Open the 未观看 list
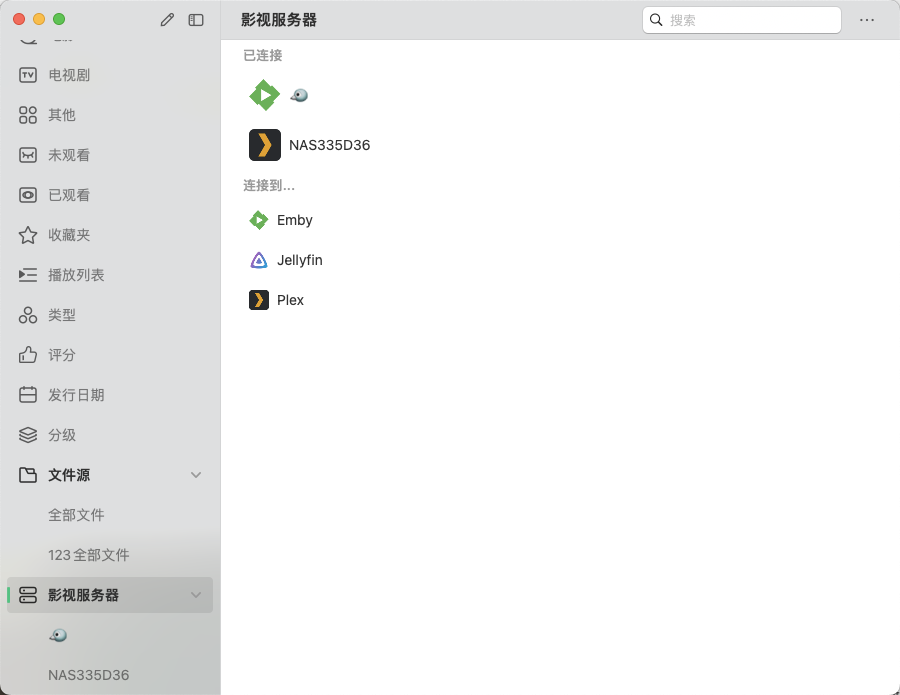Image resolution: width=900 pixels, height=695 pixels. [69, 155]
